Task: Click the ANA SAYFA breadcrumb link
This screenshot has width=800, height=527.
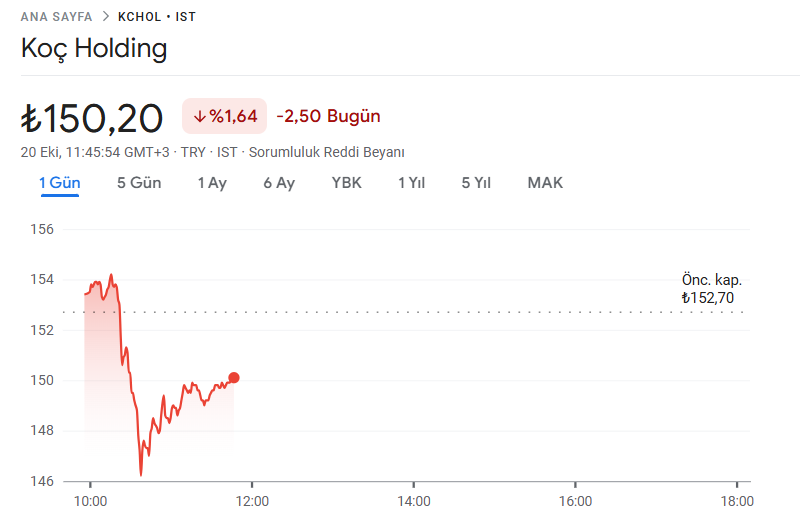Action: tap(56, 17)
